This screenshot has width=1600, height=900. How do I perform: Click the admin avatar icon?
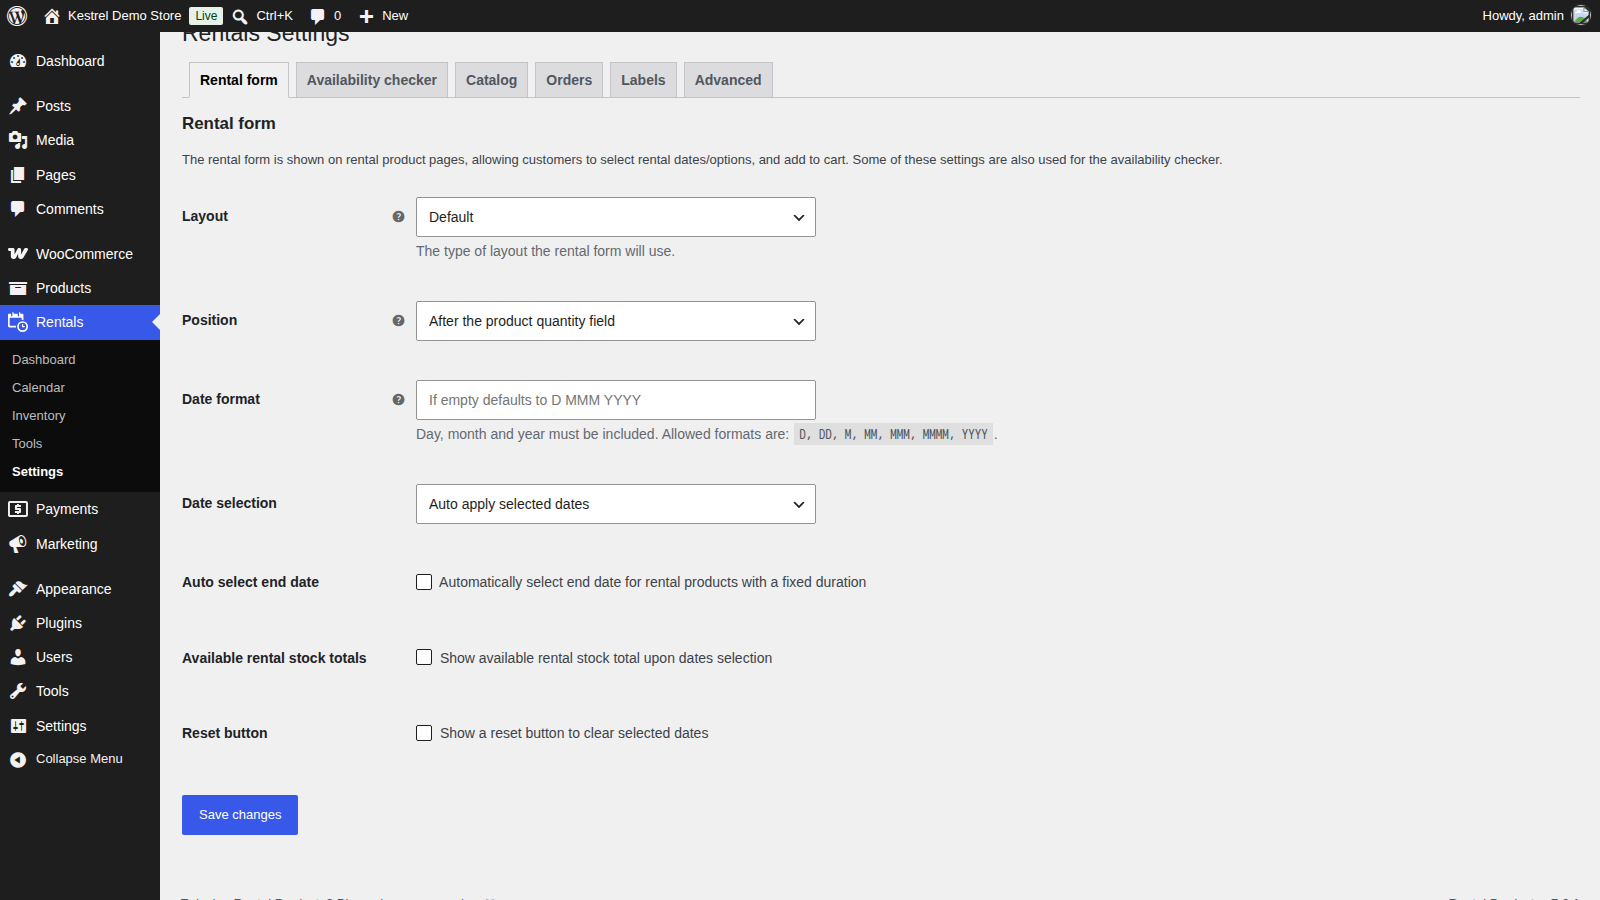tap(1581, 15)
